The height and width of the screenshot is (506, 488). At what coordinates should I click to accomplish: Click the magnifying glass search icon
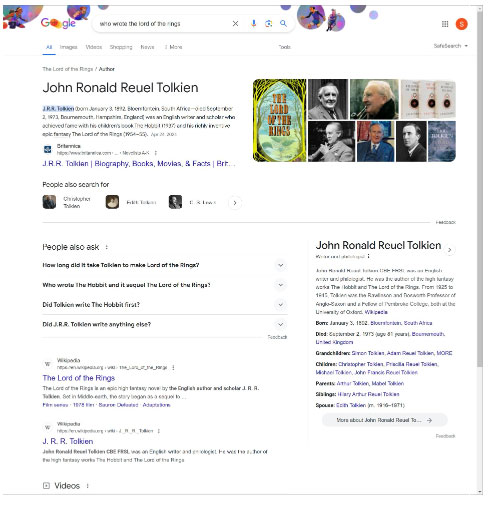(283, 23)
